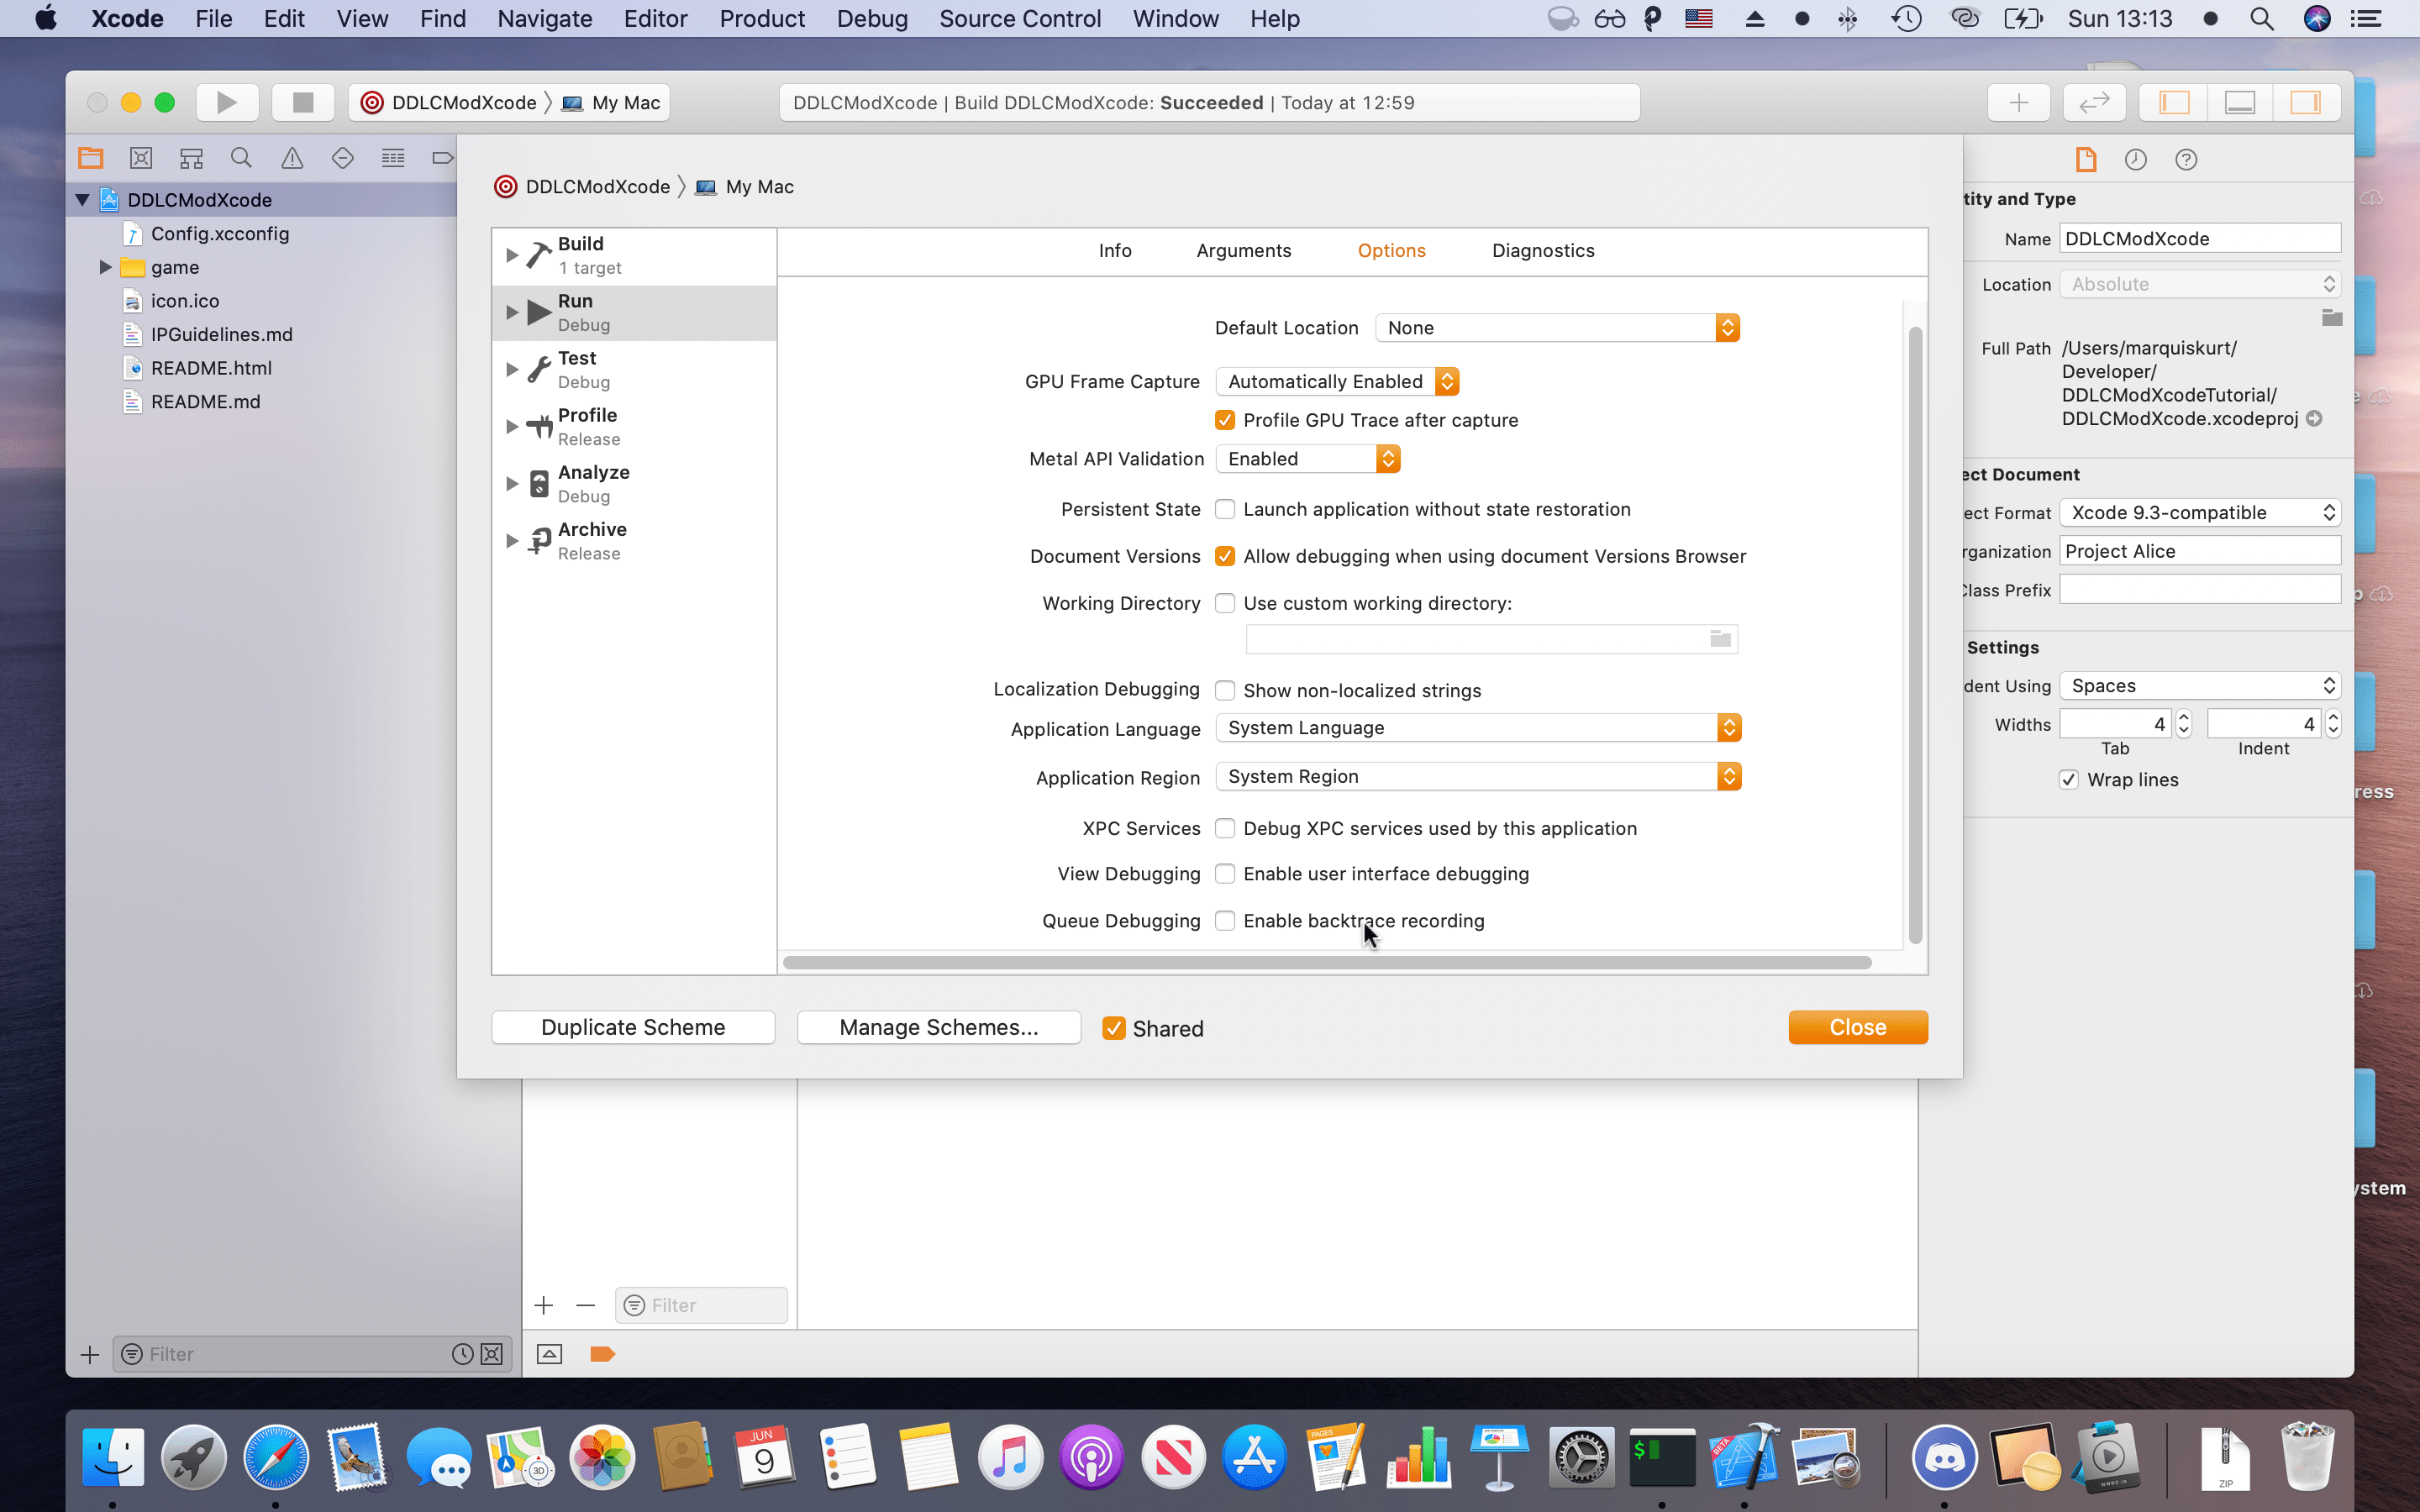Screen dimensions: 2420x1512
Task: Open the Source Control menu
Action: pyautogui.click(x=1020, y=19)
